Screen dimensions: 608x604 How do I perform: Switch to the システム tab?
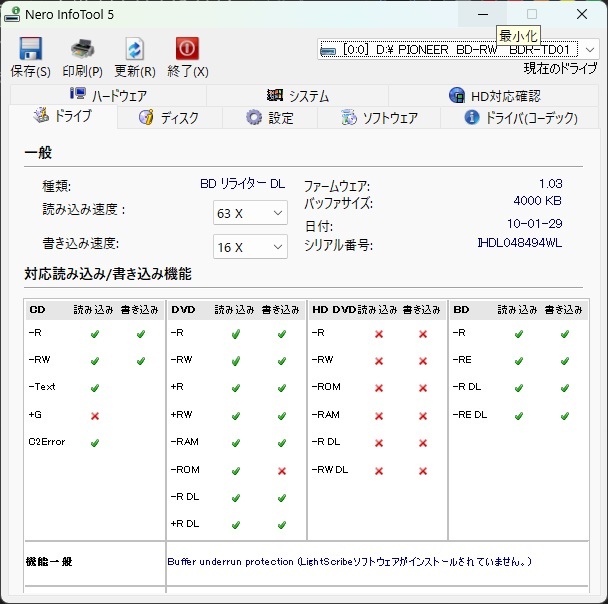click(297, 95)
